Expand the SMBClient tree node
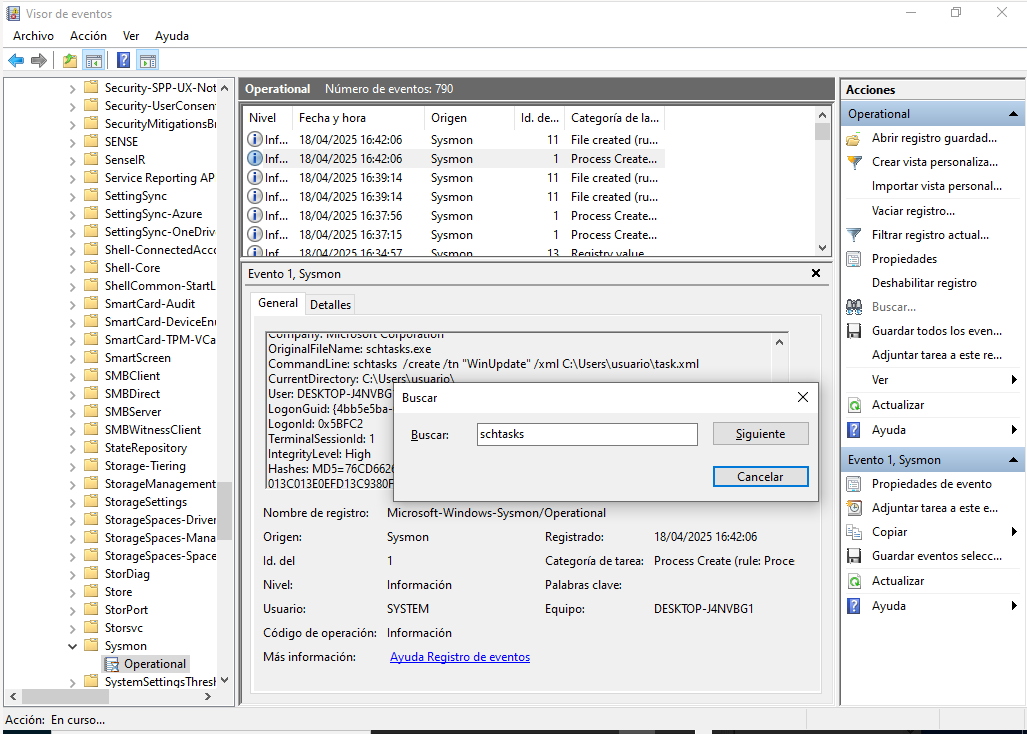Image resolution: width=1027 pixels, height=734 pixels. pyautogui.click(x=73, y=376)
